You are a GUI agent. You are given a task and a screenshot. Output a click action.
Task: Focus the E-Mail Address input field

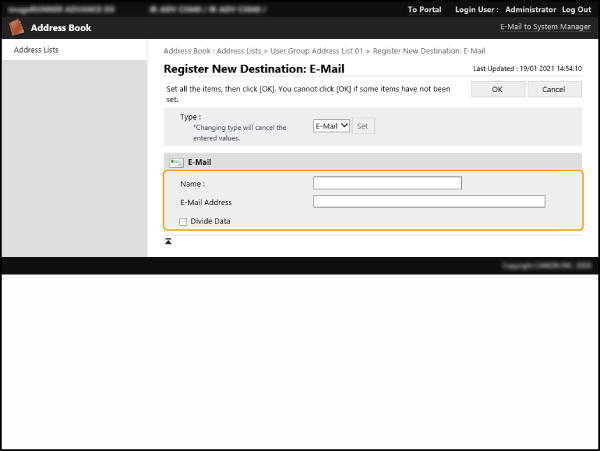tap(428, 201)
